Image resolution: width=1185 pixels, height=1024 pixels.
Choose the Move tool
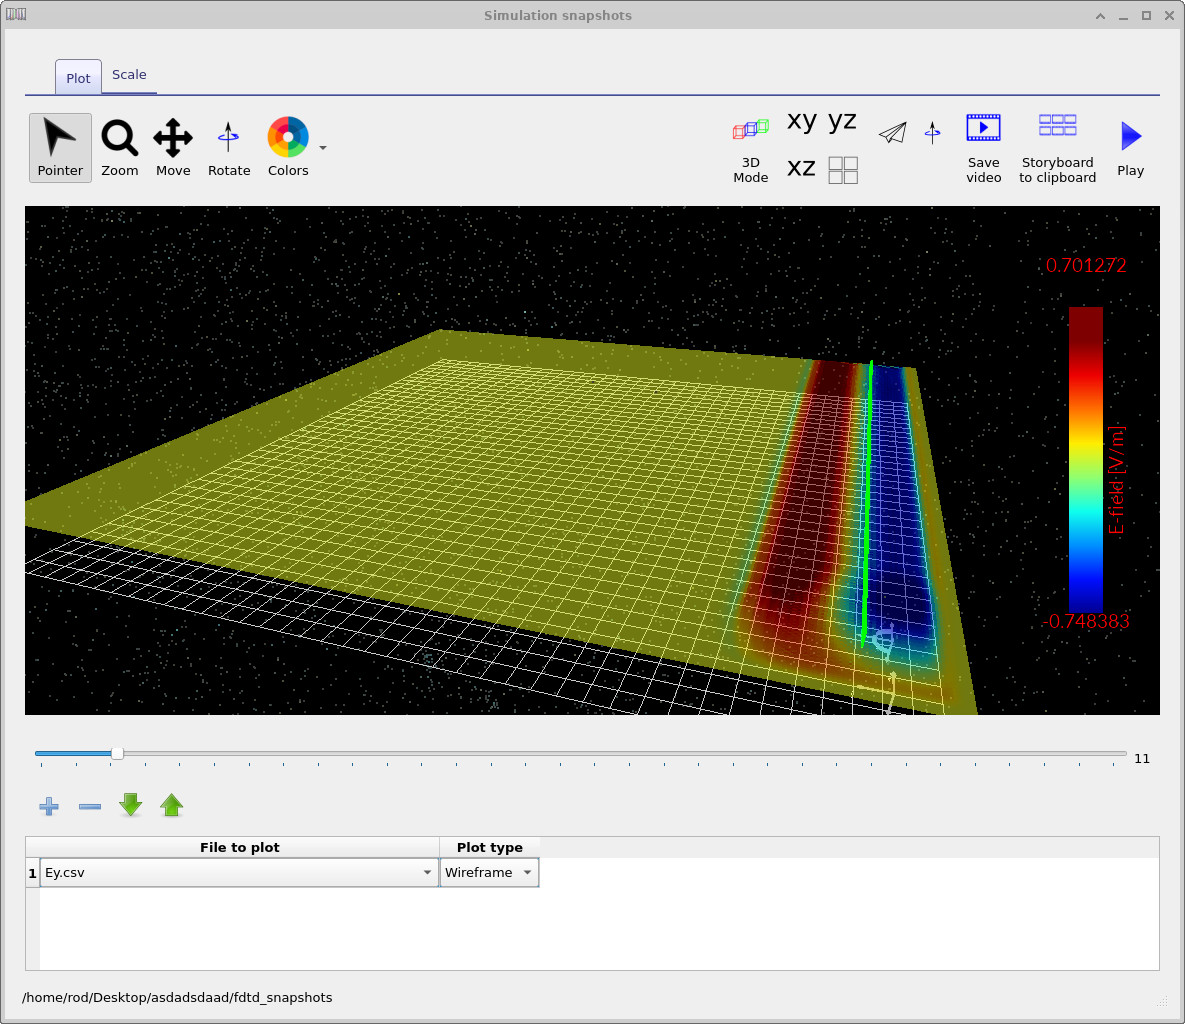[173, 148]
